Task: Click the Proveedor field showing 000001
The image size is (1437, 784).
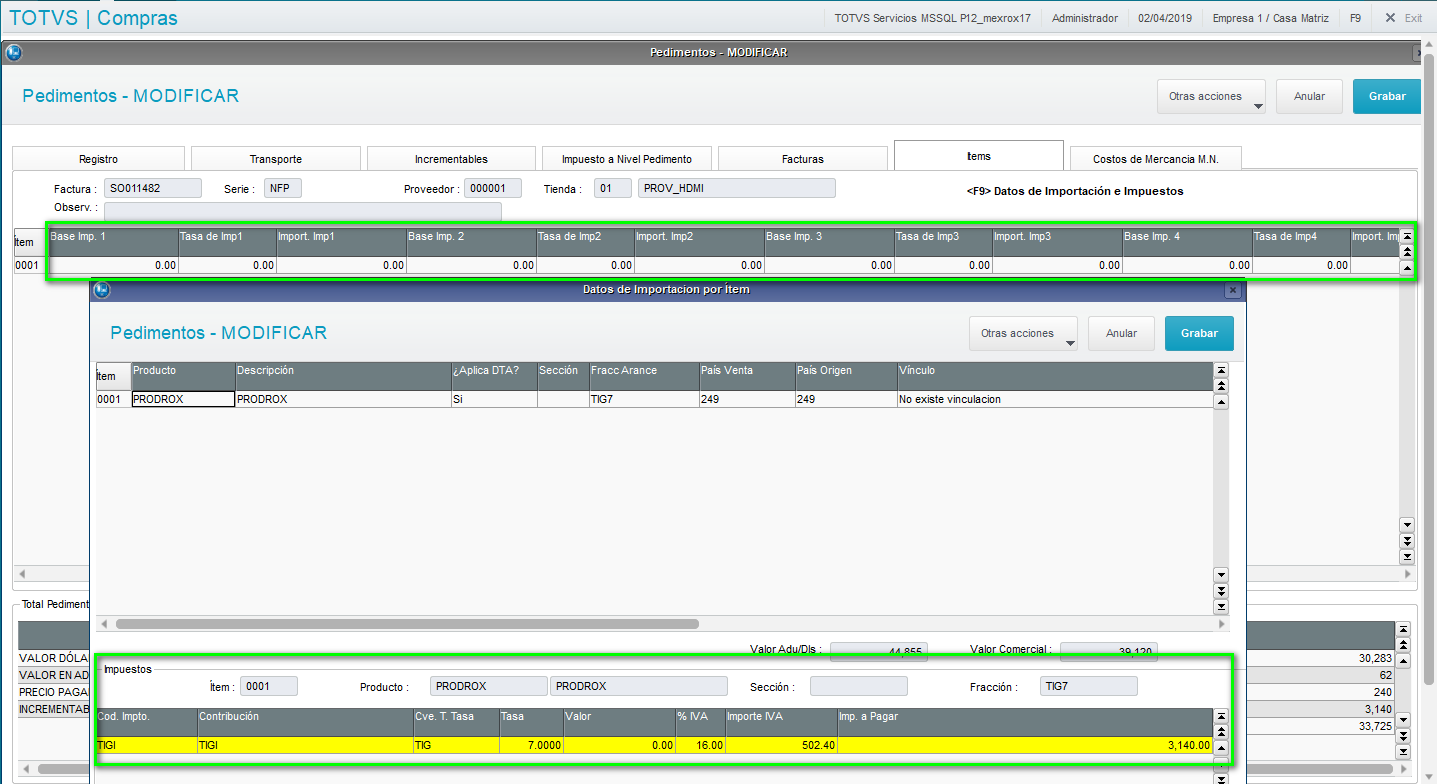Action: point(493,188)
